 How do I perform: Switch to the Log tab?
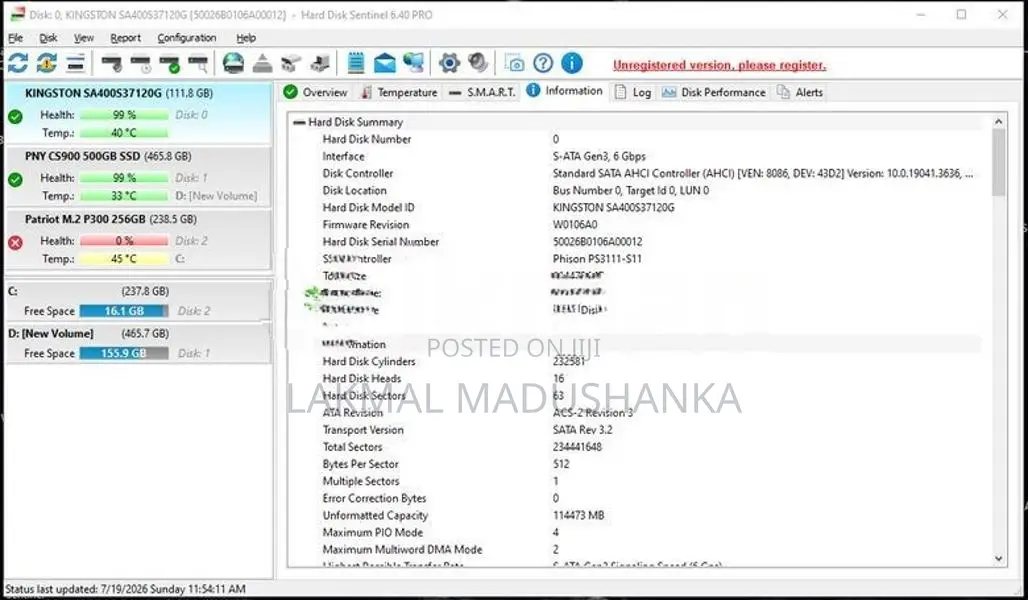(633, 92)
